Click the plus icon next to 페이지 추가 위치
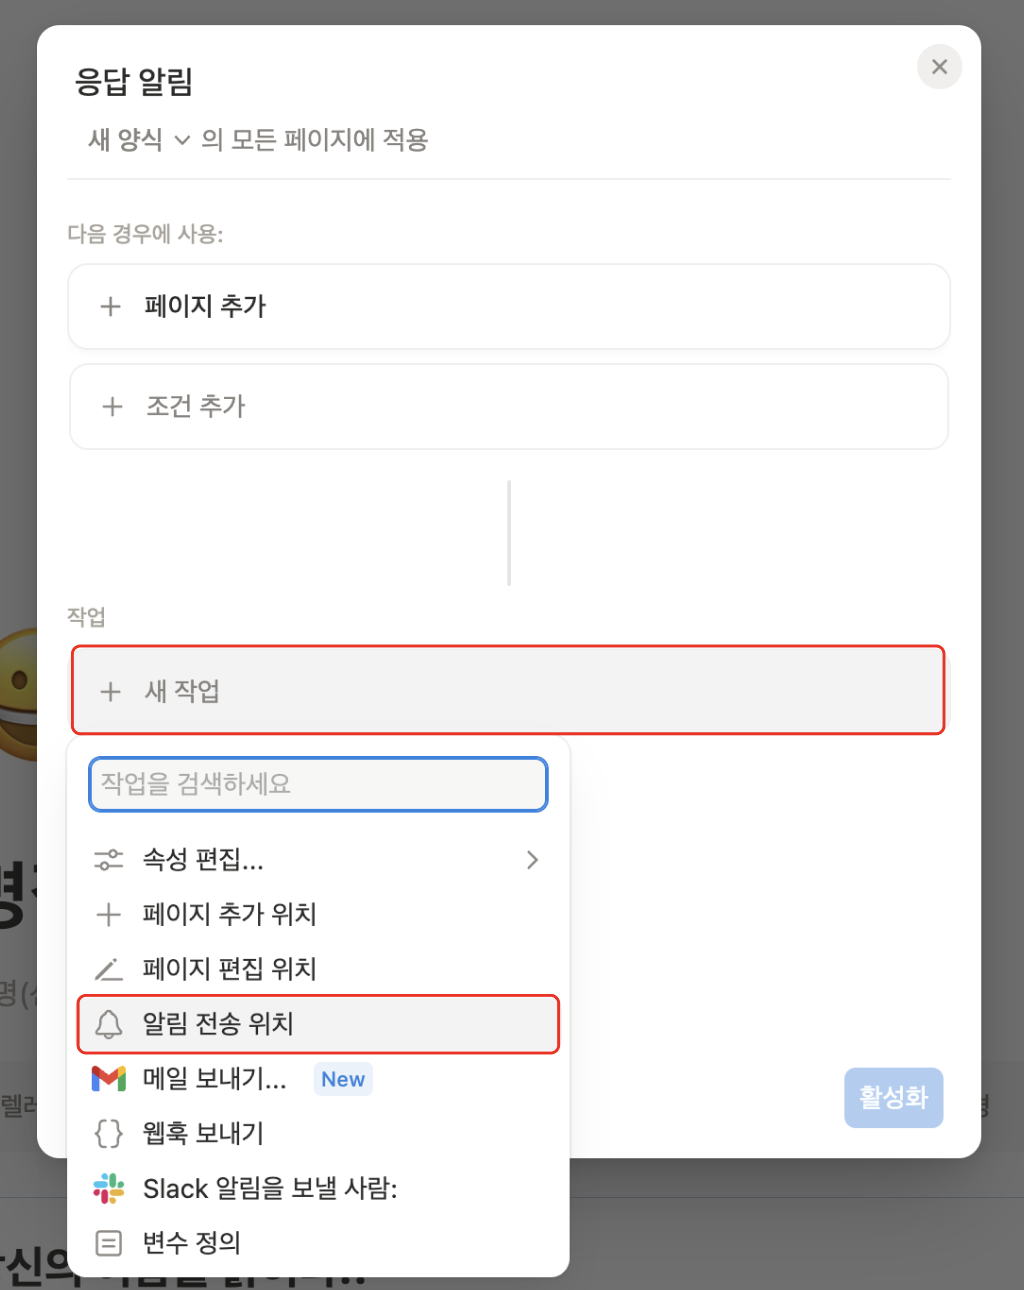Screen dimensions: 1024x1290 [107, 914]
